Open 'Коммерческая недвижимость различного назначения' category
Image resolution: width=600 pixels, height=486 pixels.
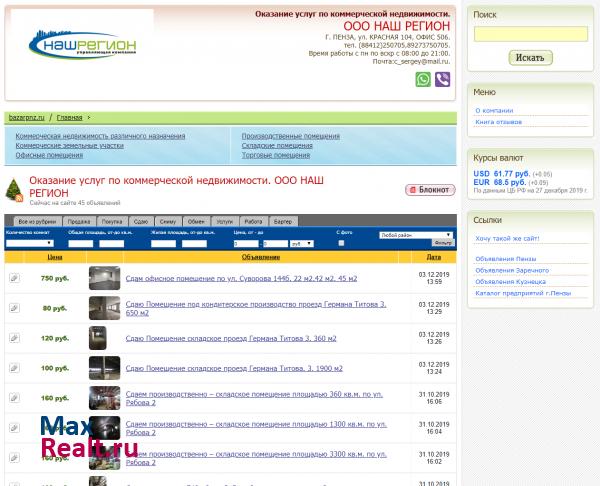click(x=100, y=136)
